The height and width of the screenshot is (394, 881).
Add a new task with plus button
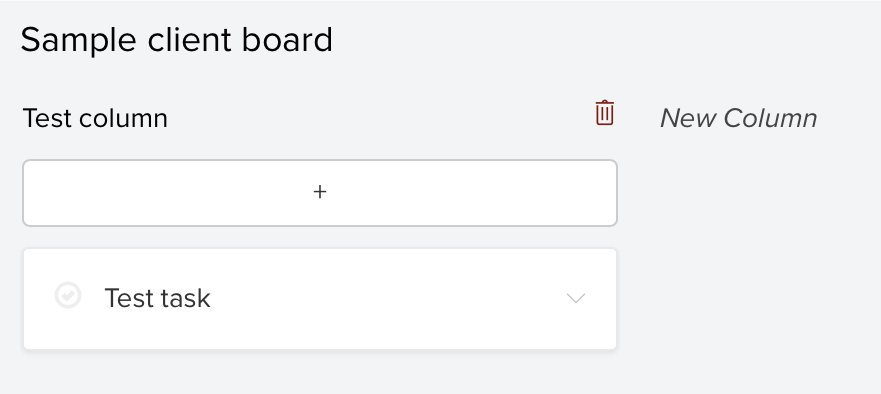320,193
